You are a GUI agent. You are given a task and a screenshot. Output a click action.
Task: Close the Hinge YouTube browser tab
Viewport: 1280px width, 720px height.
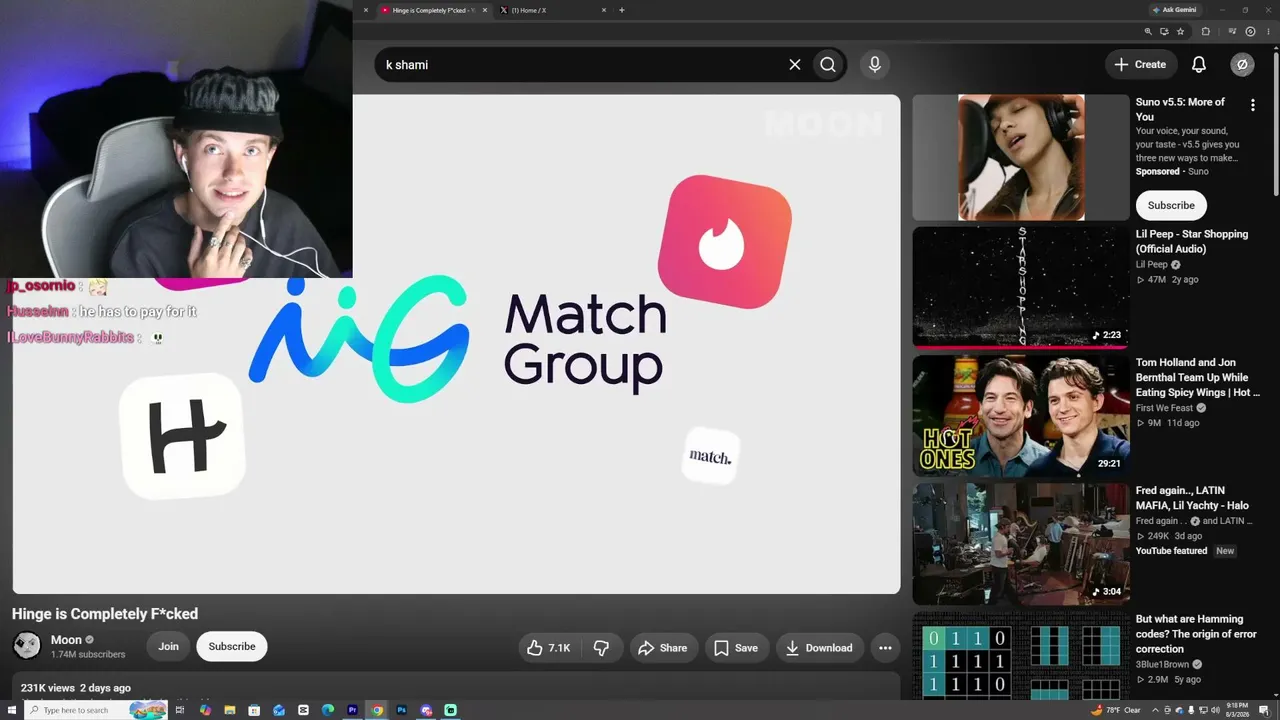pyautogui.click(x=484, y=10)
